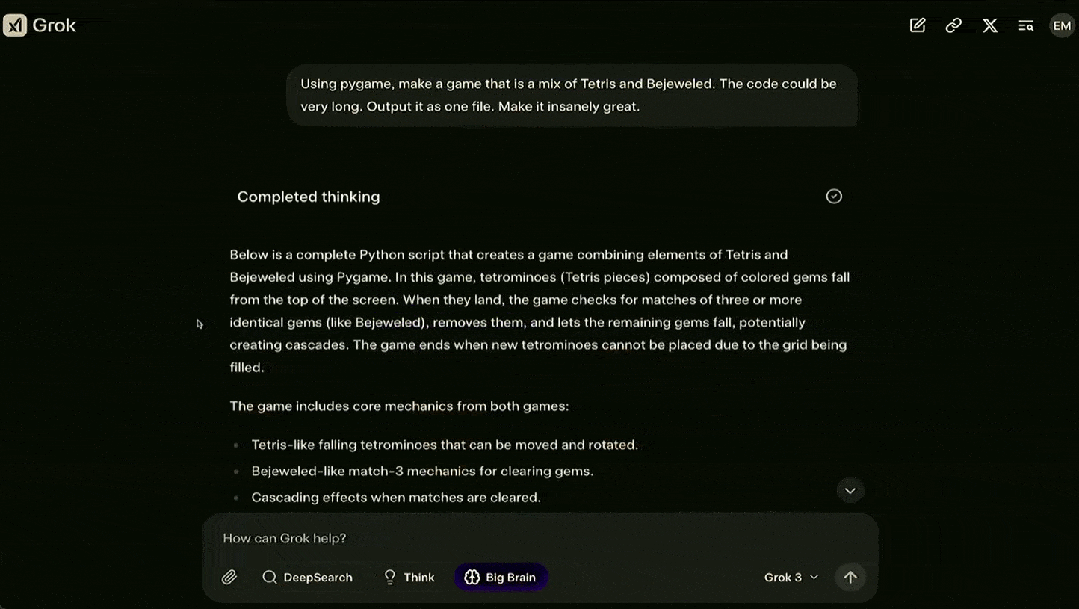1079x609 pixels.
Task: Toggle Think mode
Action: tap(409, 577)
